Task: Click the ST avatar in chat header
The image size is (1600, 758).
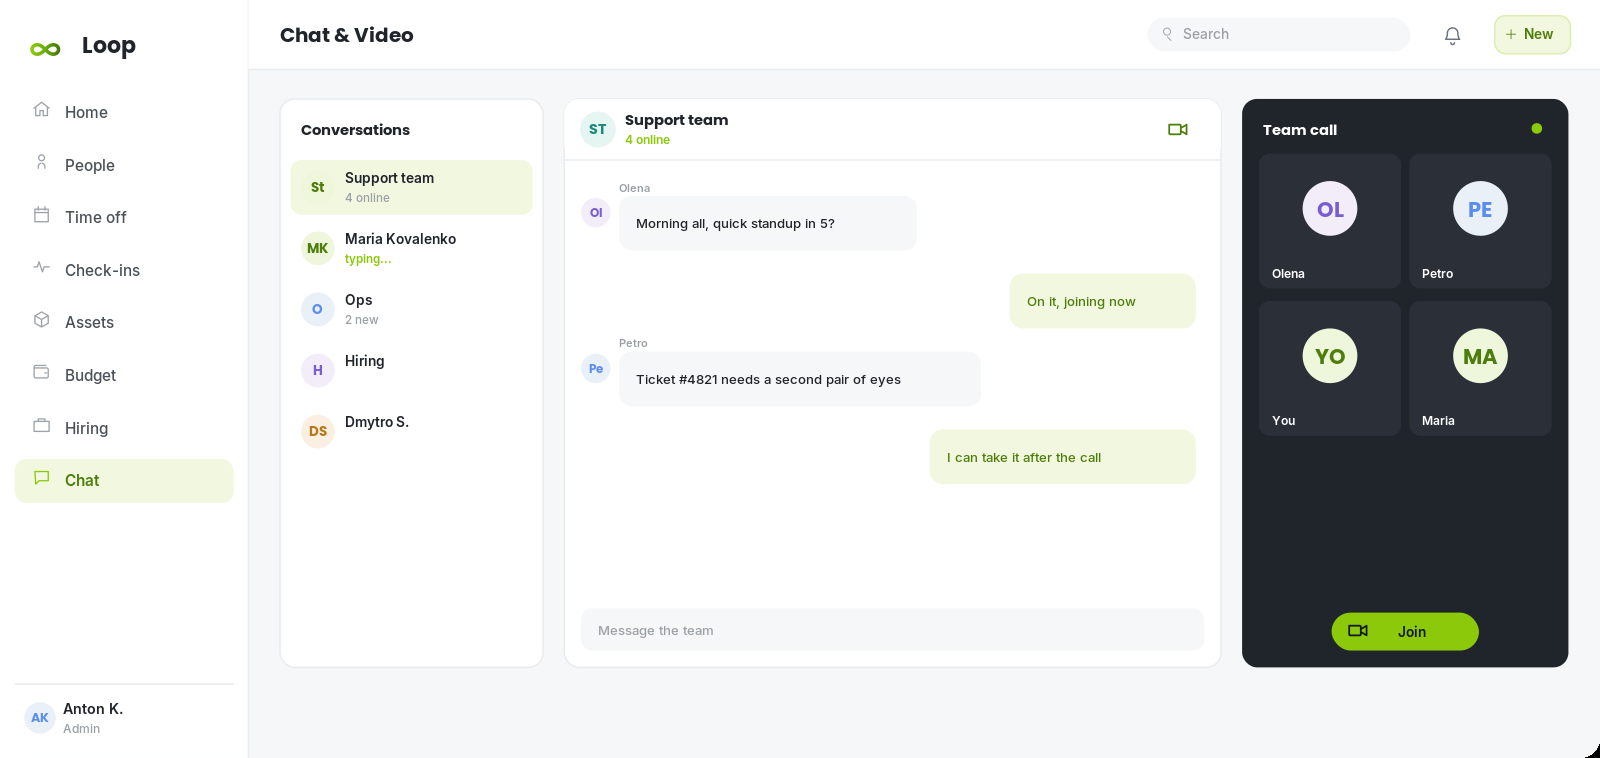Action: pos(598,129)
